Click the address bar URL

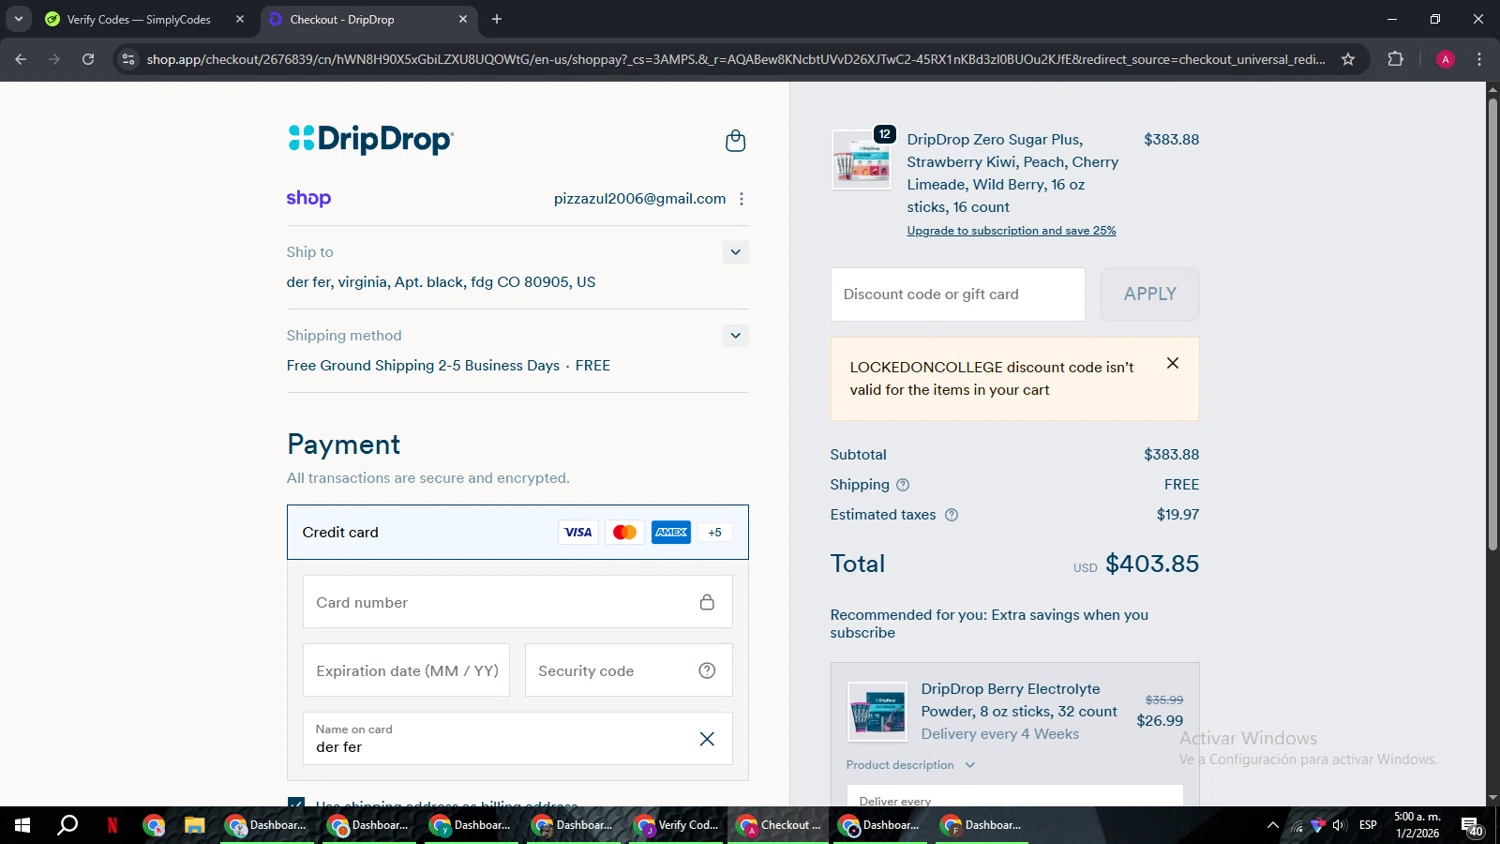pyautogui.click(x=735, y=59)
